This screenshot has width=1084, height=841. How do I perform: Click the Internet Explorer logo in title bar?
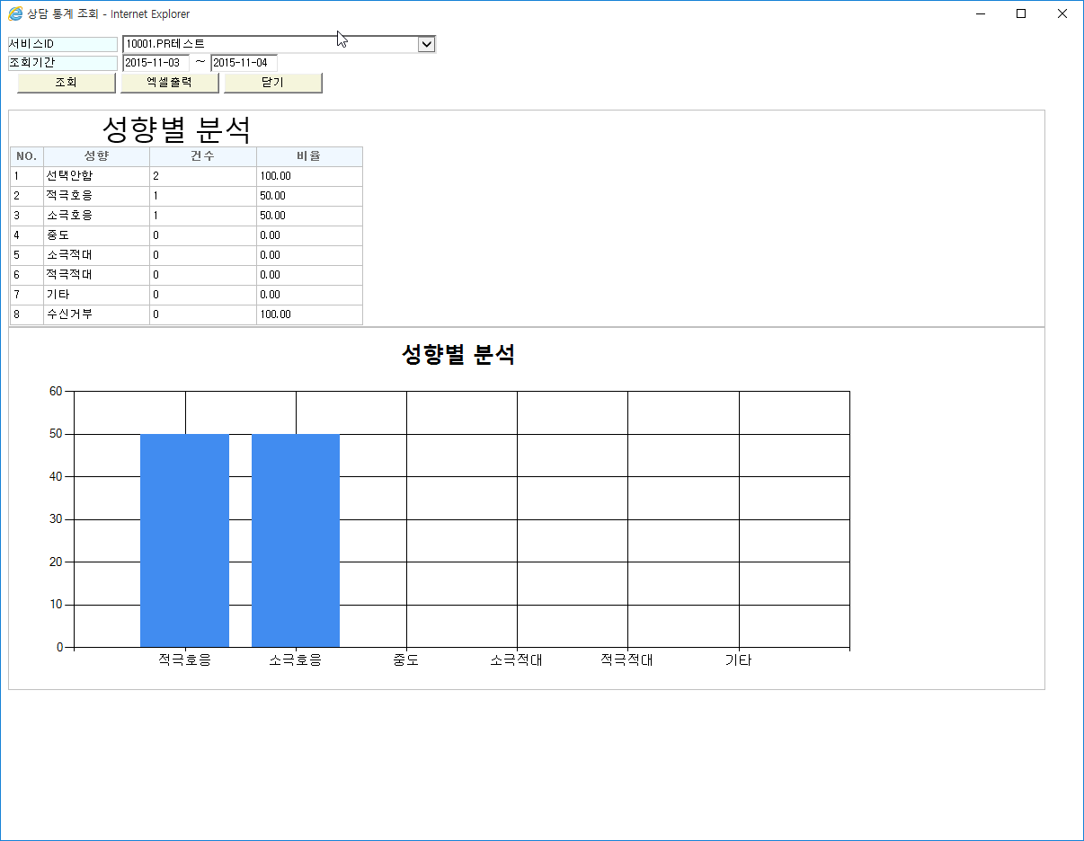click(x=15, y=14)
